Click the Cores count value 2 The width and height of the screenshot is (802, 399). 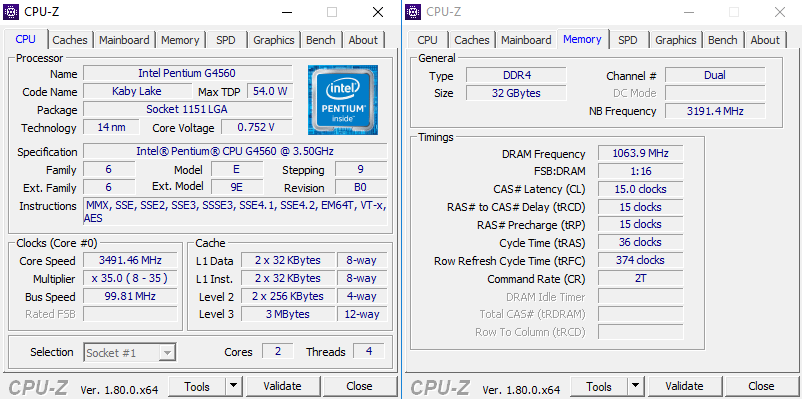(x=278, y=351)
